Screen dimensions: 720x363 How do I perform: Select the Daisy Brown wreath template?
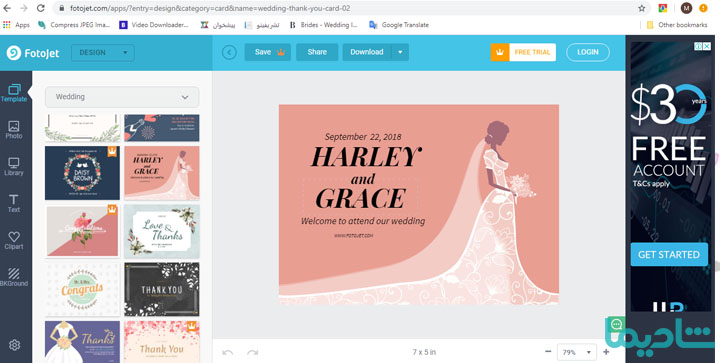click(82, 173)
